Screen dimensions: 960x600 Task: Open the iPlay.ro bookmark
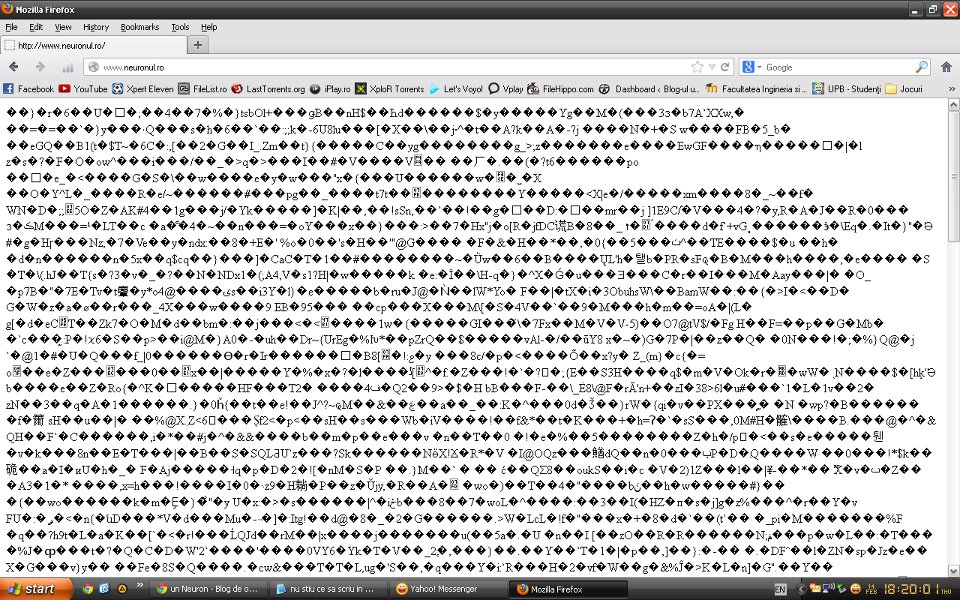(330, 89)
